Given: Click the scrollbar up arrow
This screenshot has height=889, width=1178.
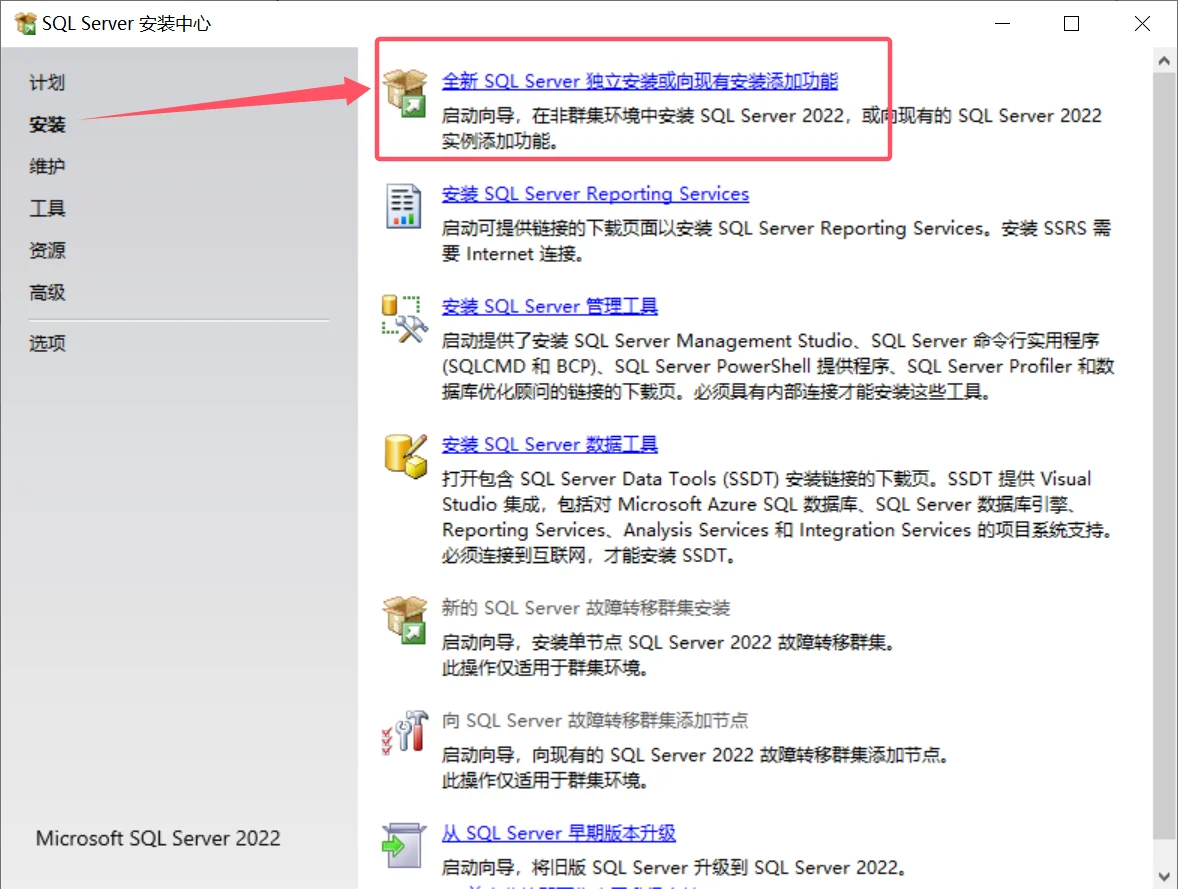Looking at the screenshot, I should 1164,59.
